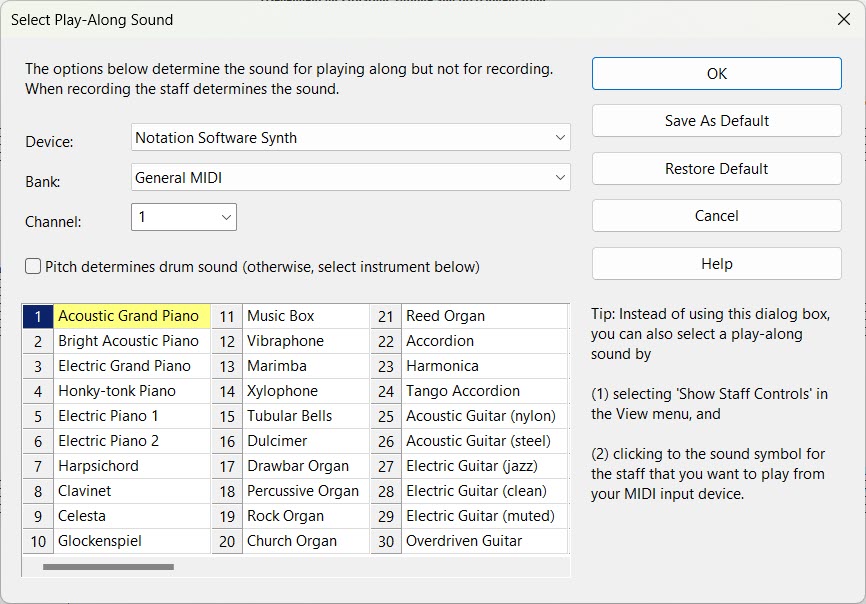
Task: Select Acoustic Guitar (nylon) entry
Action: tap(480, 416)
